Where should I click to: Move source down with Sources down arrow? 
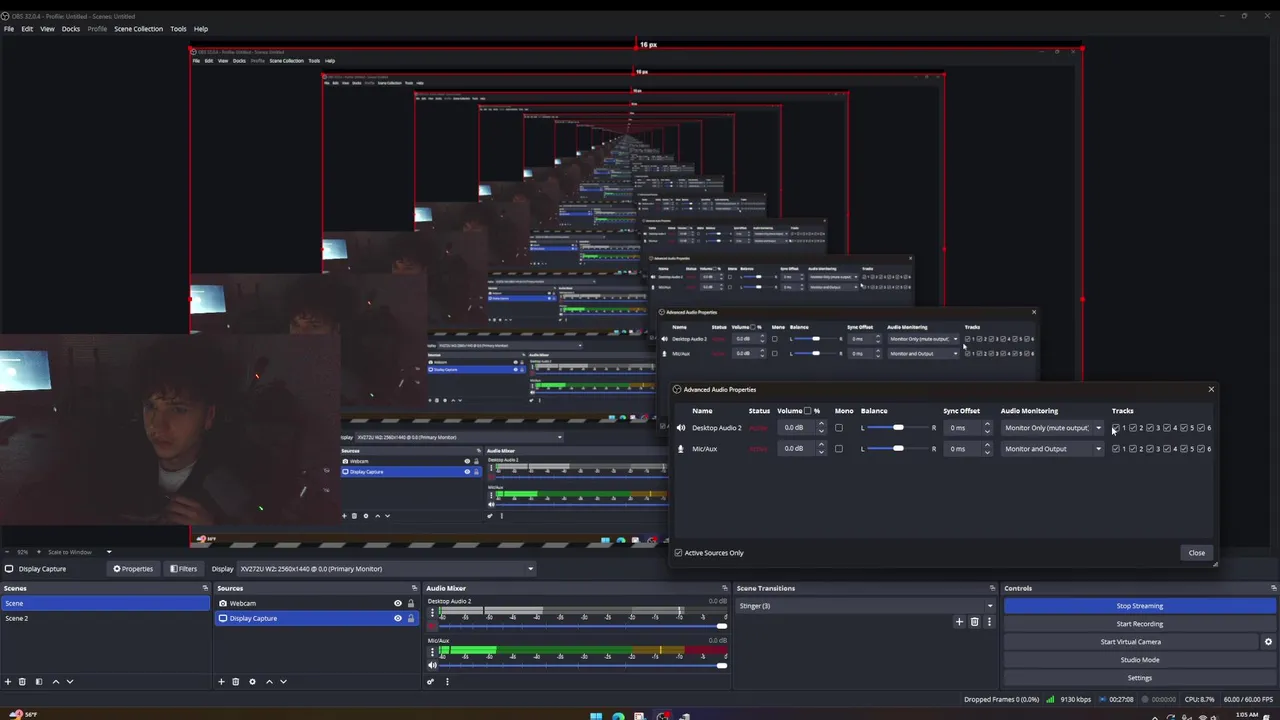click(283, 681)
